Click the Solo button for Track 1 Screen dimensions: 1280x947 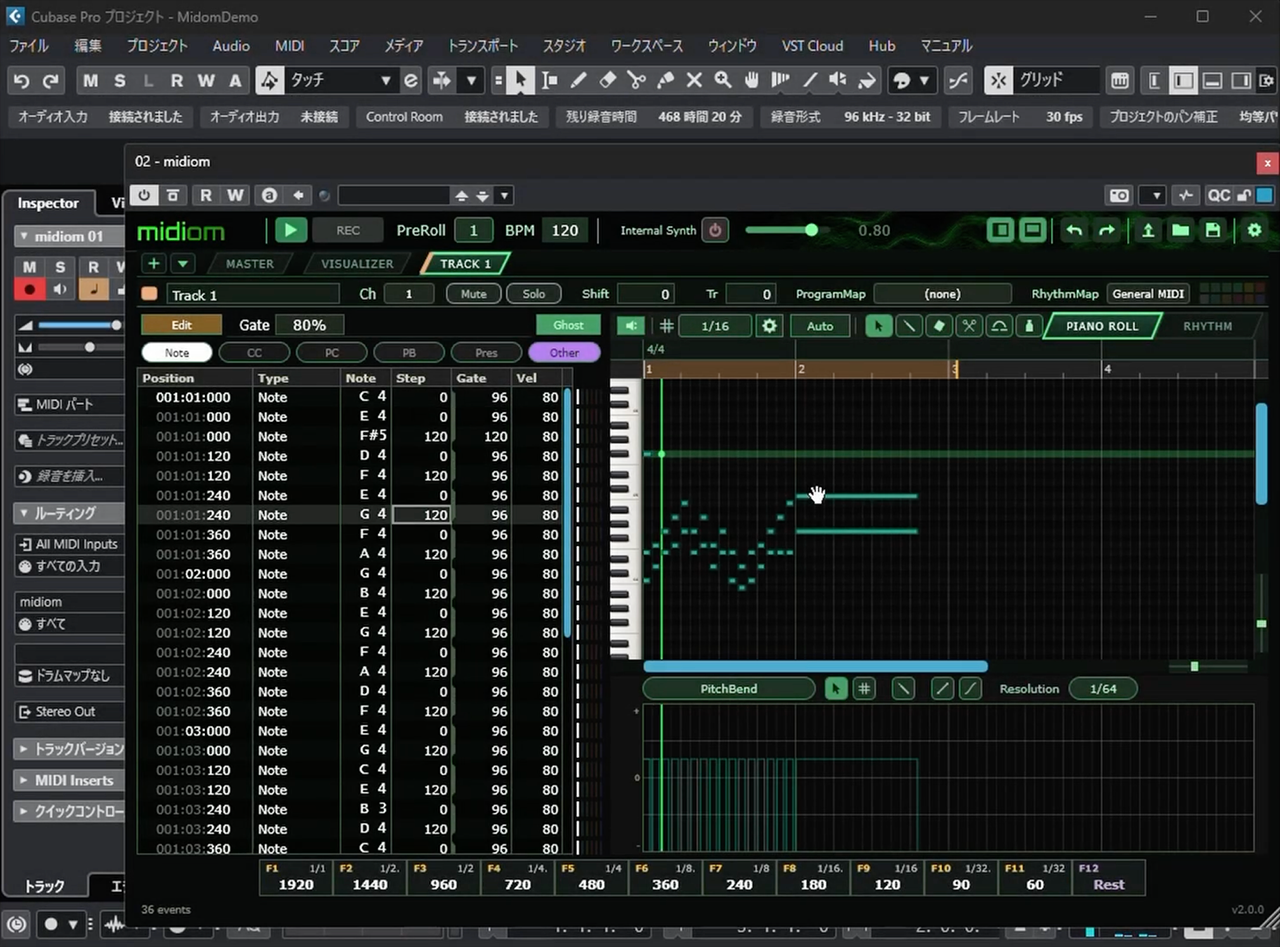click(x=534, y=294)
